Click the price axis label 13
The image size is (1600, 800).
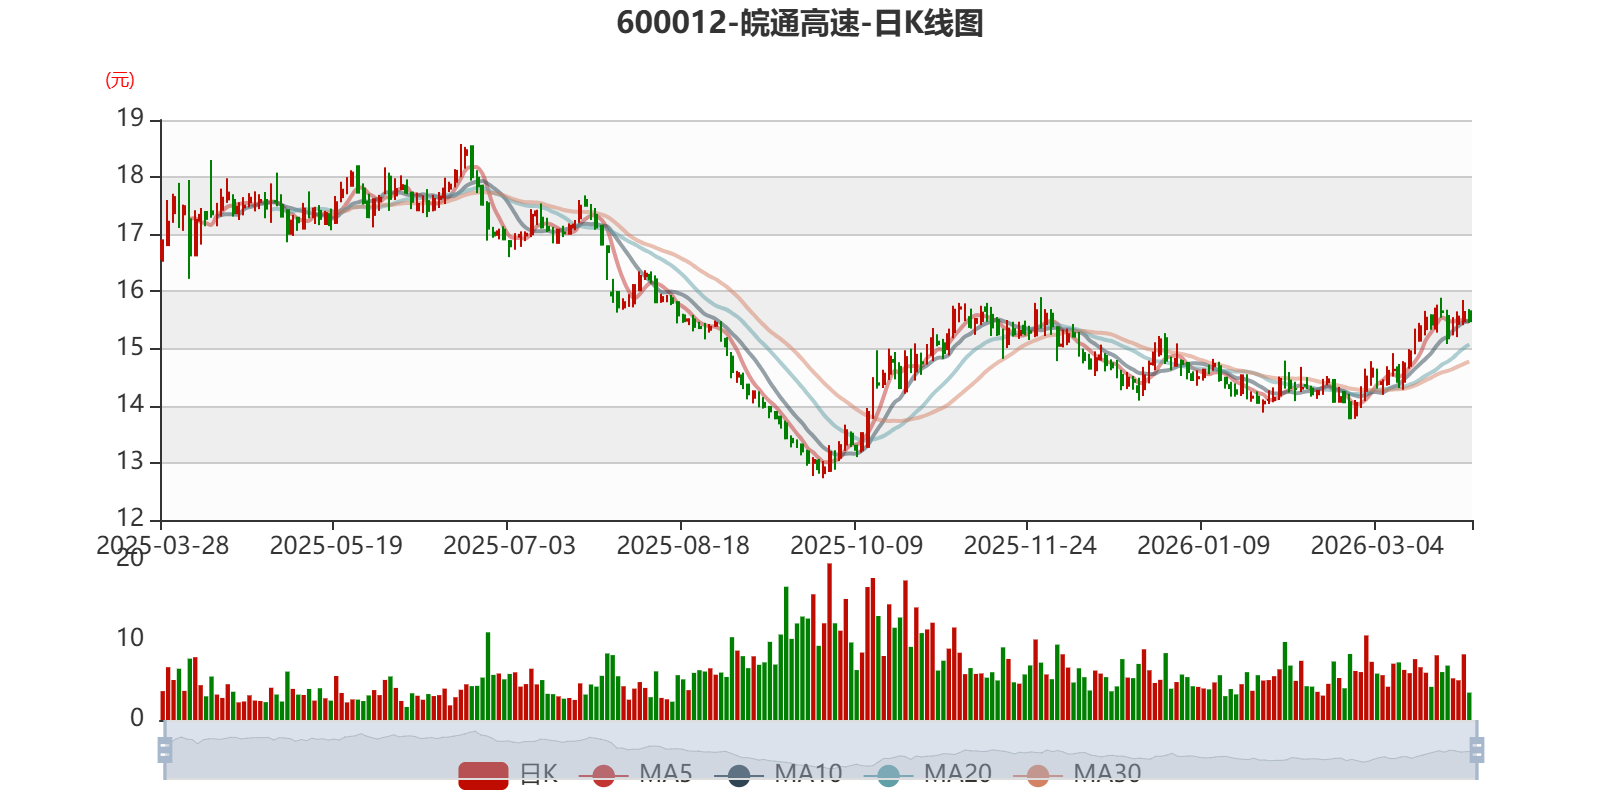(130, 461)
